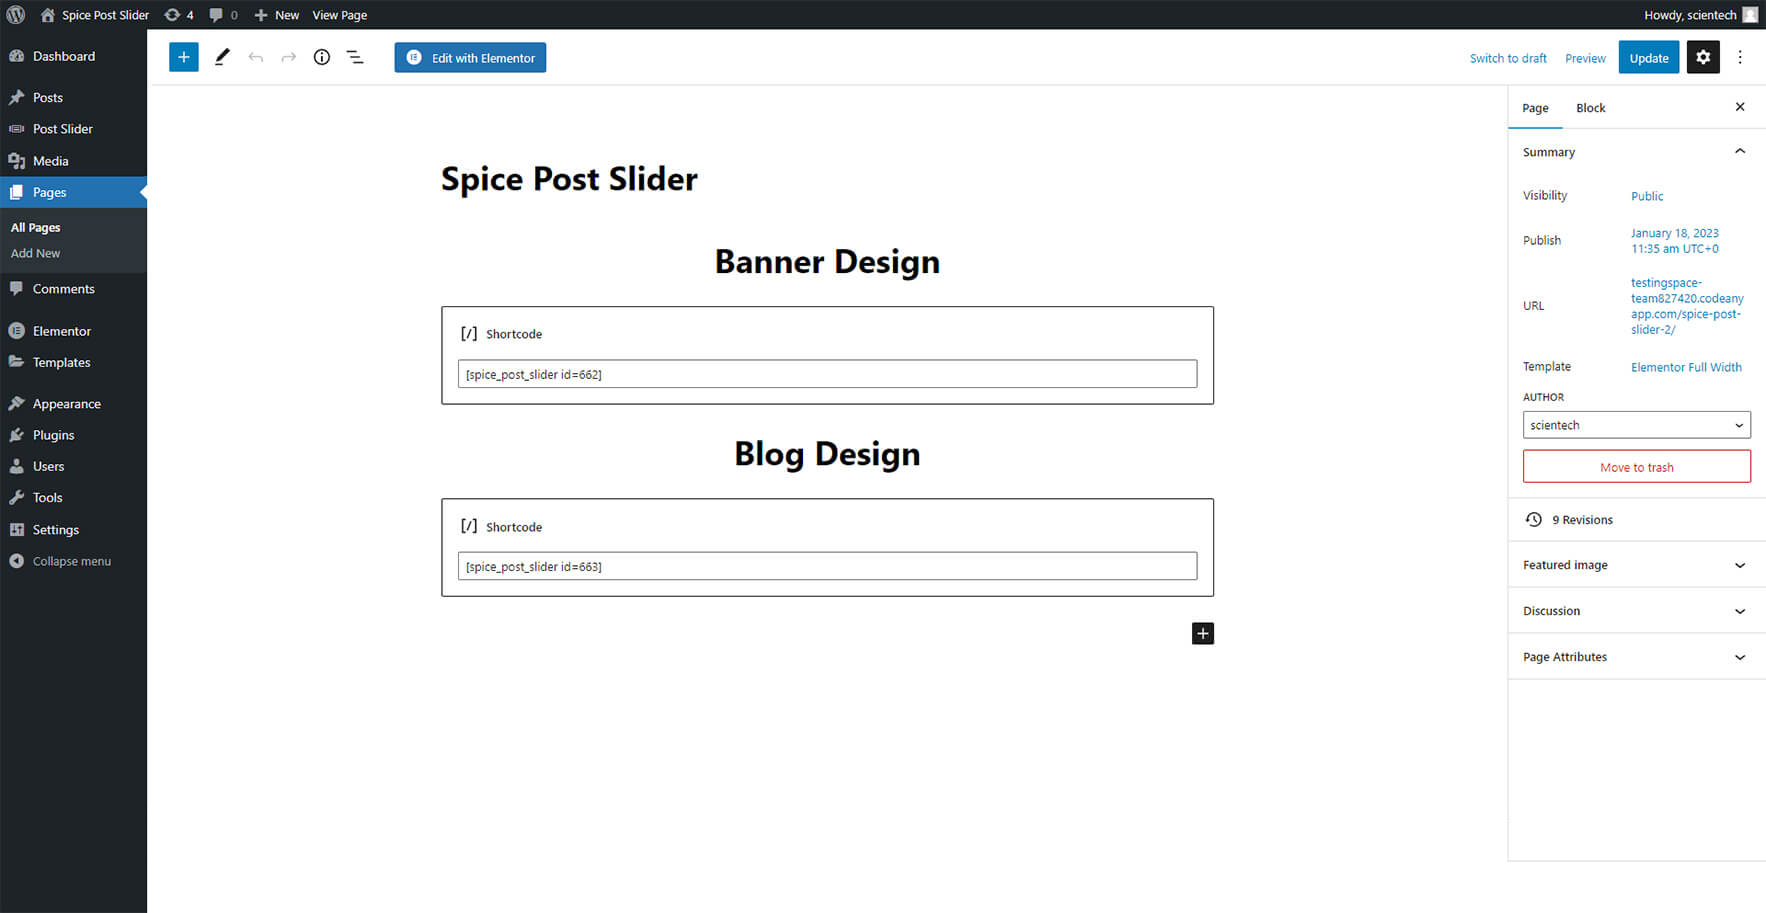This screenshot has width=1766, height=913.
Task: Select the pencil Tools icon
Action: 222,57
